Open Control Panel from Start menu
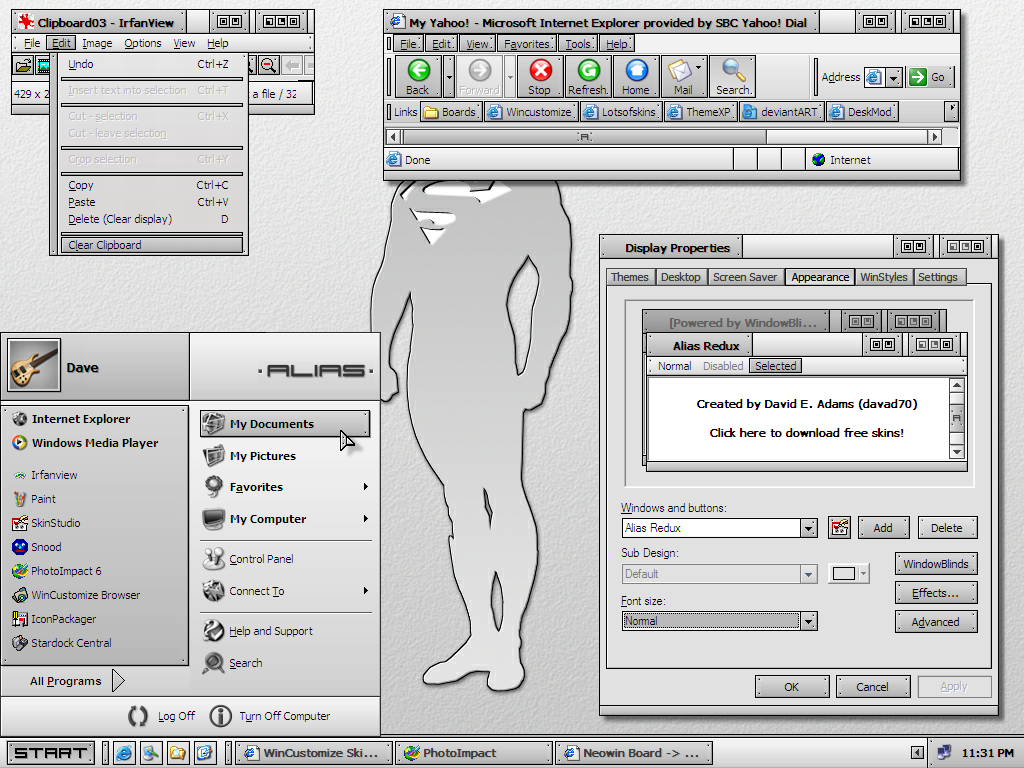1024x768 pixels. [260, 559]
